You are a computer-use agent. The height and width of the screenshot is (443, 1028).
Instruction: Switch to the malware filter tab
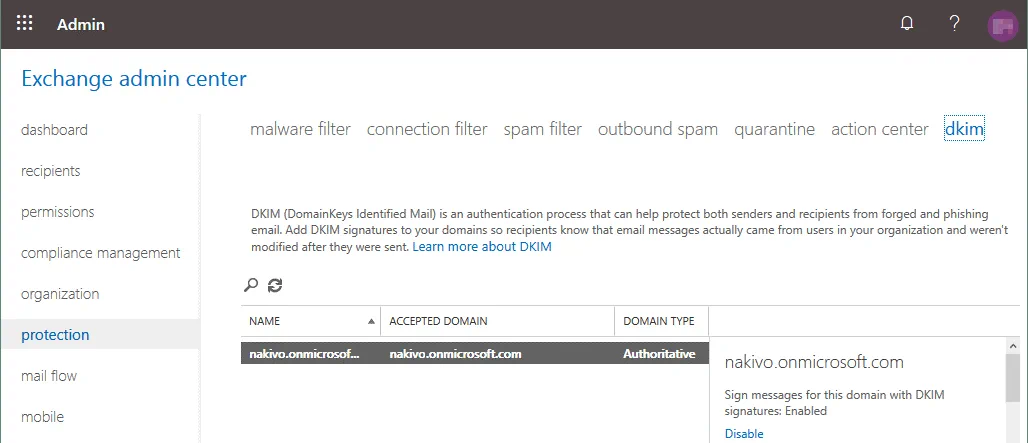tap(300, 129)
